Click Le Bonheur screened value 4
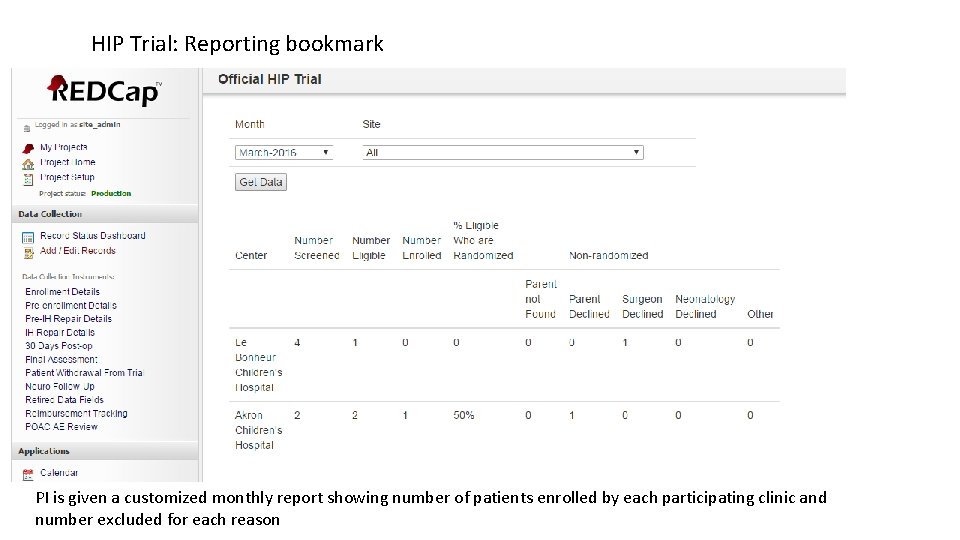This screenshot has height=540, width=960. pyautogui.click(x=297, y=343)
